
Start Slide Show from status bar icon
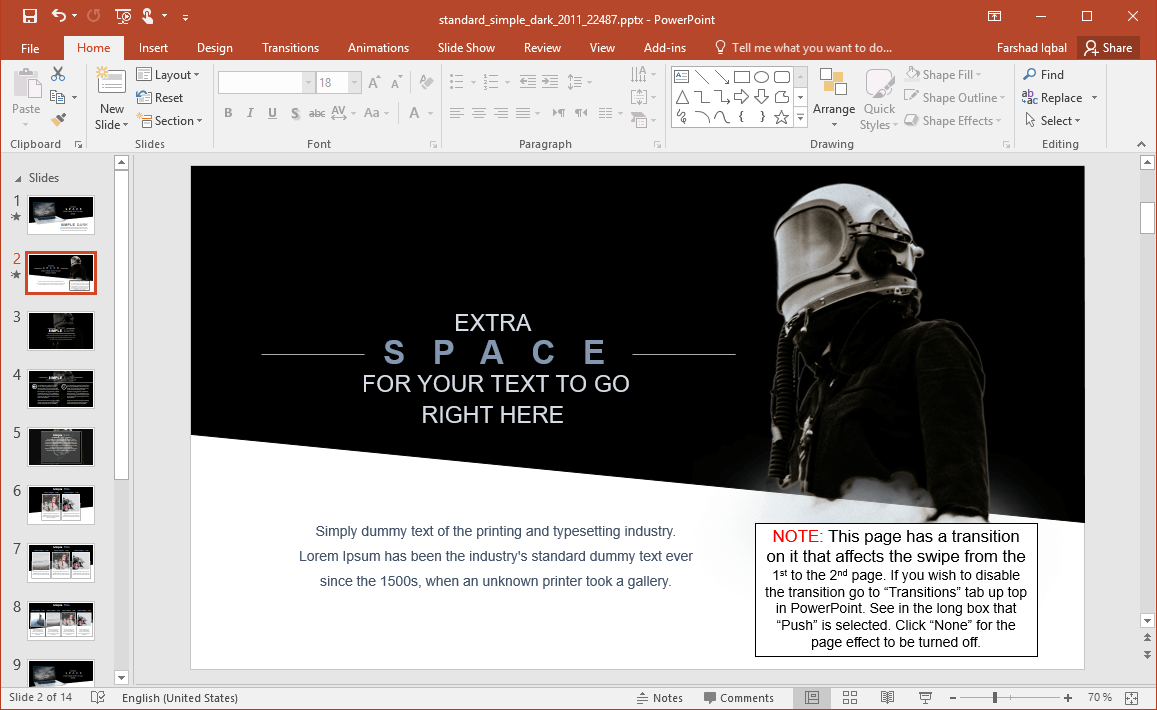(x=926, y=697)
